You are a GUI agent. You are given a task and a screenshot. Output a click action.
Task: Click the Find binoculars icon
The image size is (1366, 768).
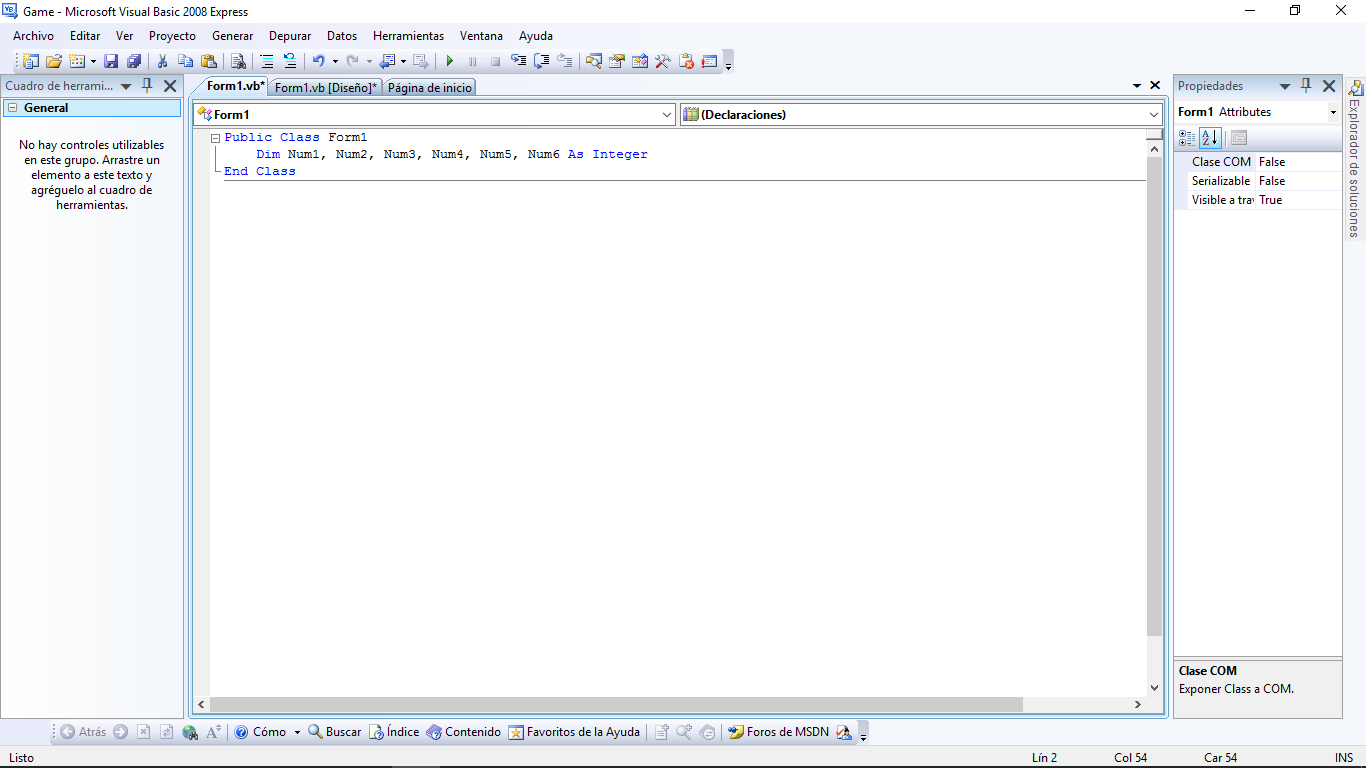tap(238, 61)
